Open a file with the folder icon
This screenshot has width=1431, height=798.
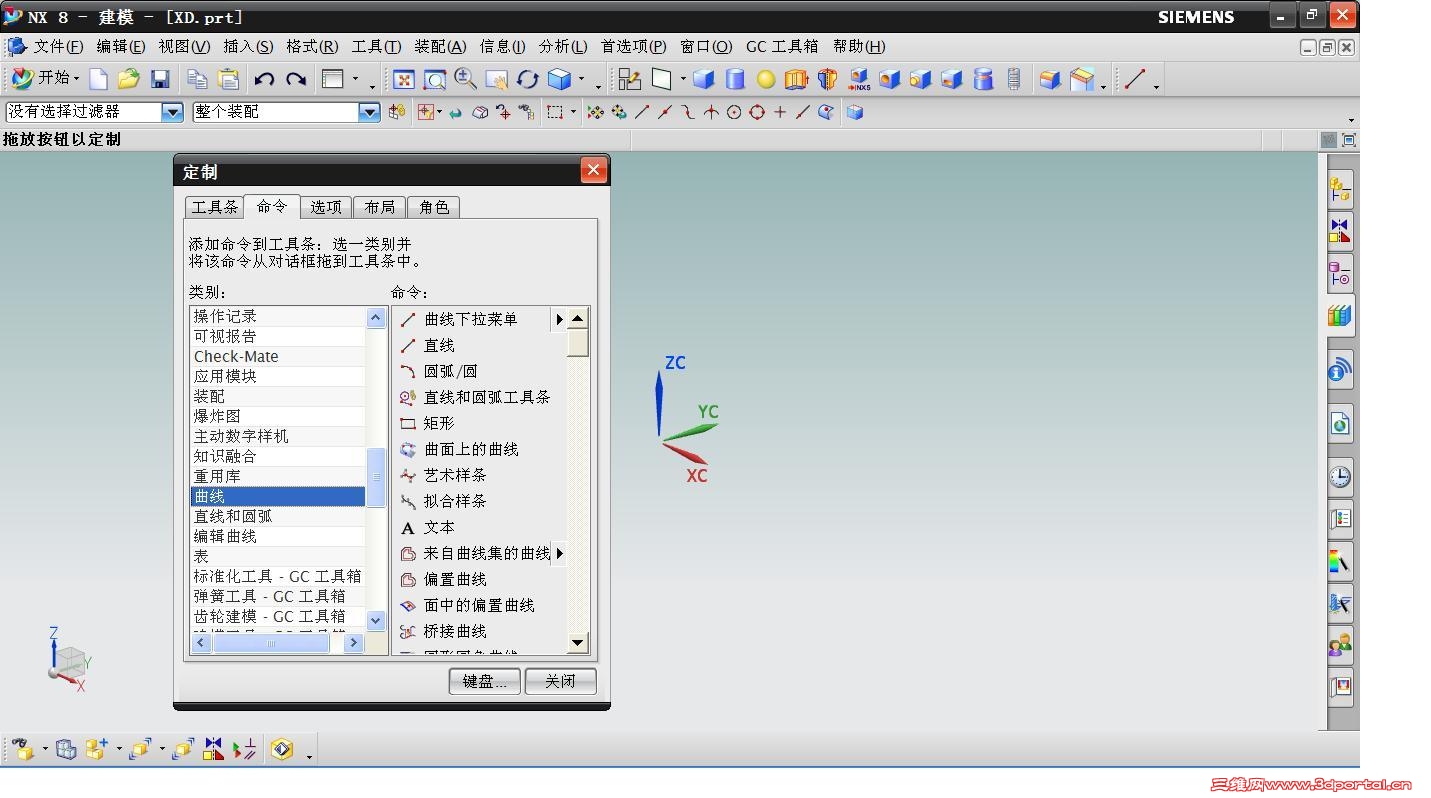tap(128, 79)
